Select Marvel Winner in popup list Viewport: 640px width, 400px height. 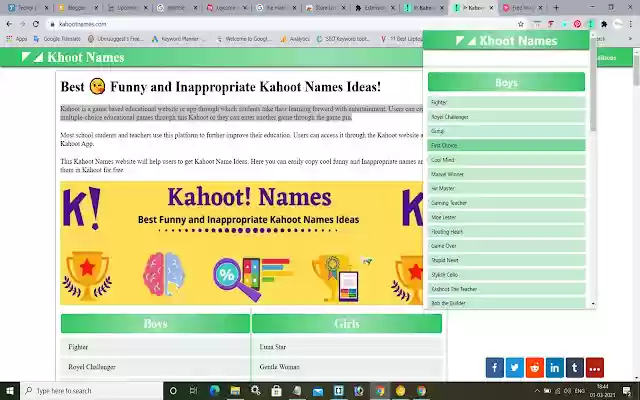click(x=507, y=174)
